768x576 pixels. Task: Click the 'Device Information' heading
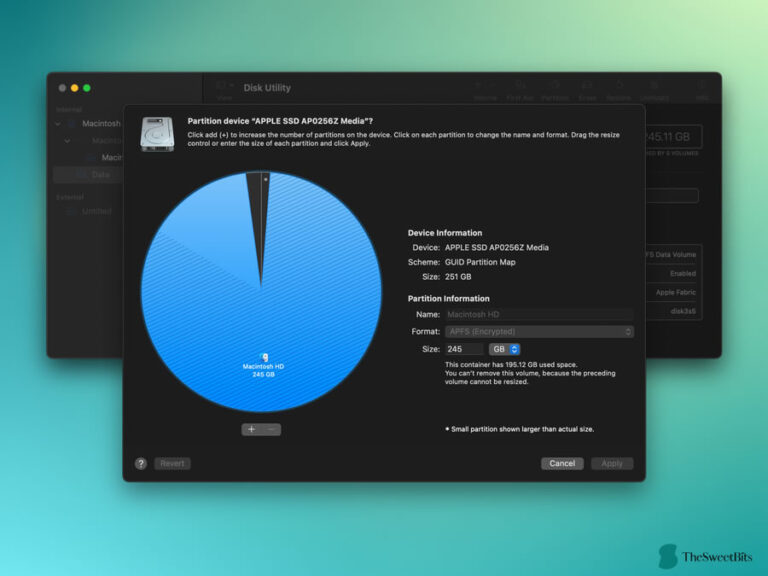[445, 233]
